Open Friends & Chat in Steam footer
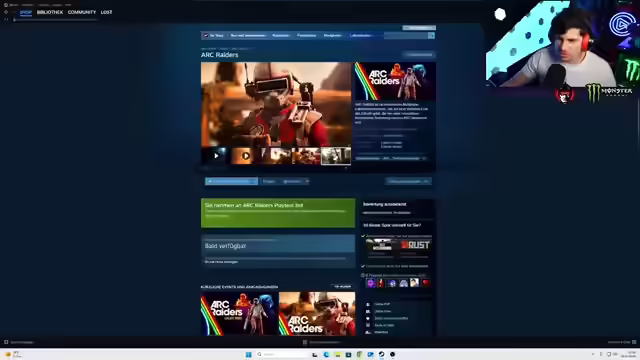The width and height of the screenshot is (640, 360). (x=622, y=342)
